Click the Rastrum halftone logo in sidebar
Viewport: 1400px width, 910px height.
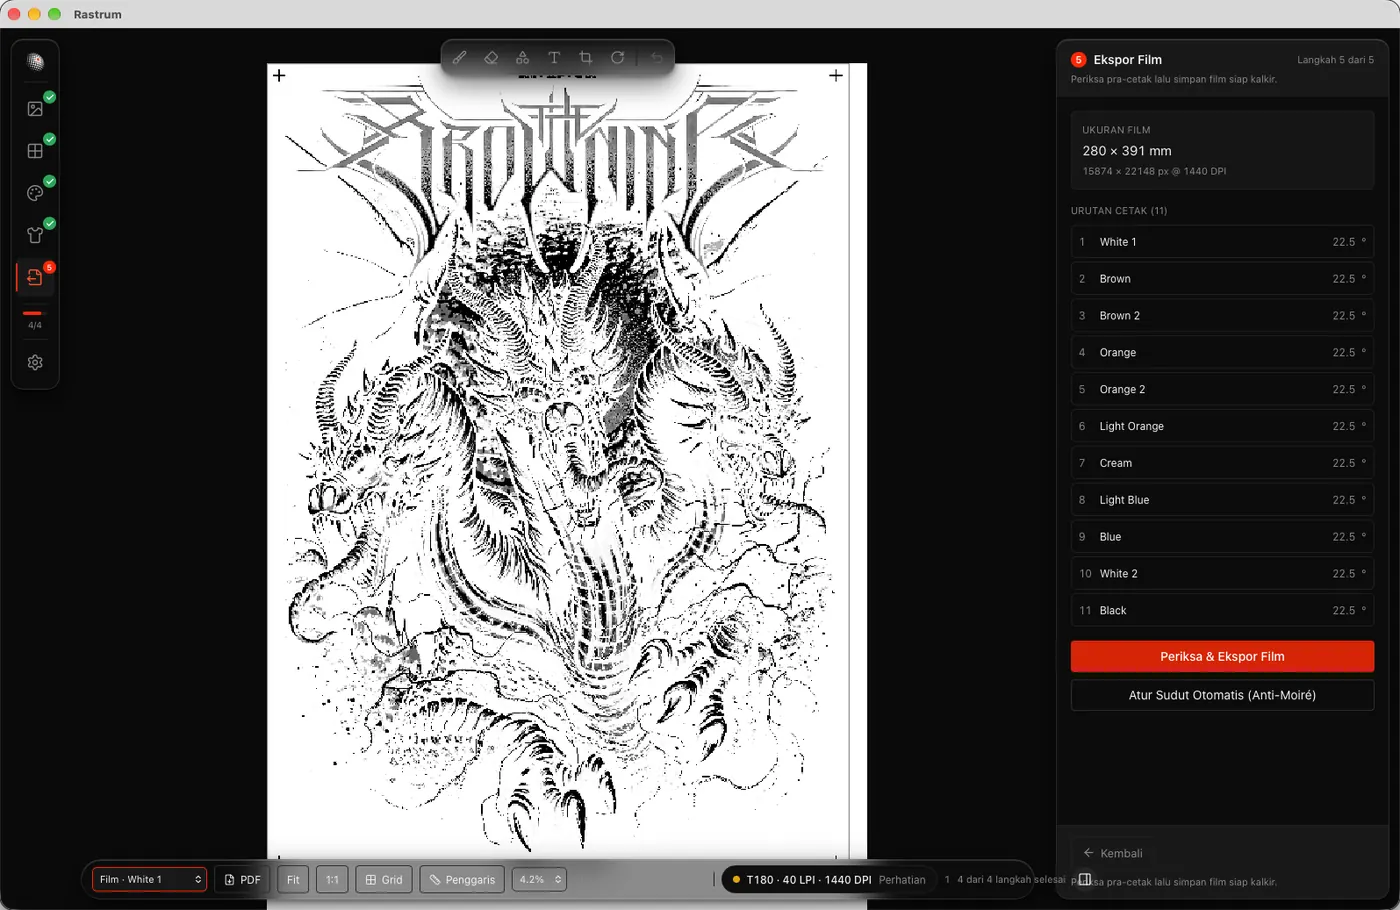[x=35, y=62]
